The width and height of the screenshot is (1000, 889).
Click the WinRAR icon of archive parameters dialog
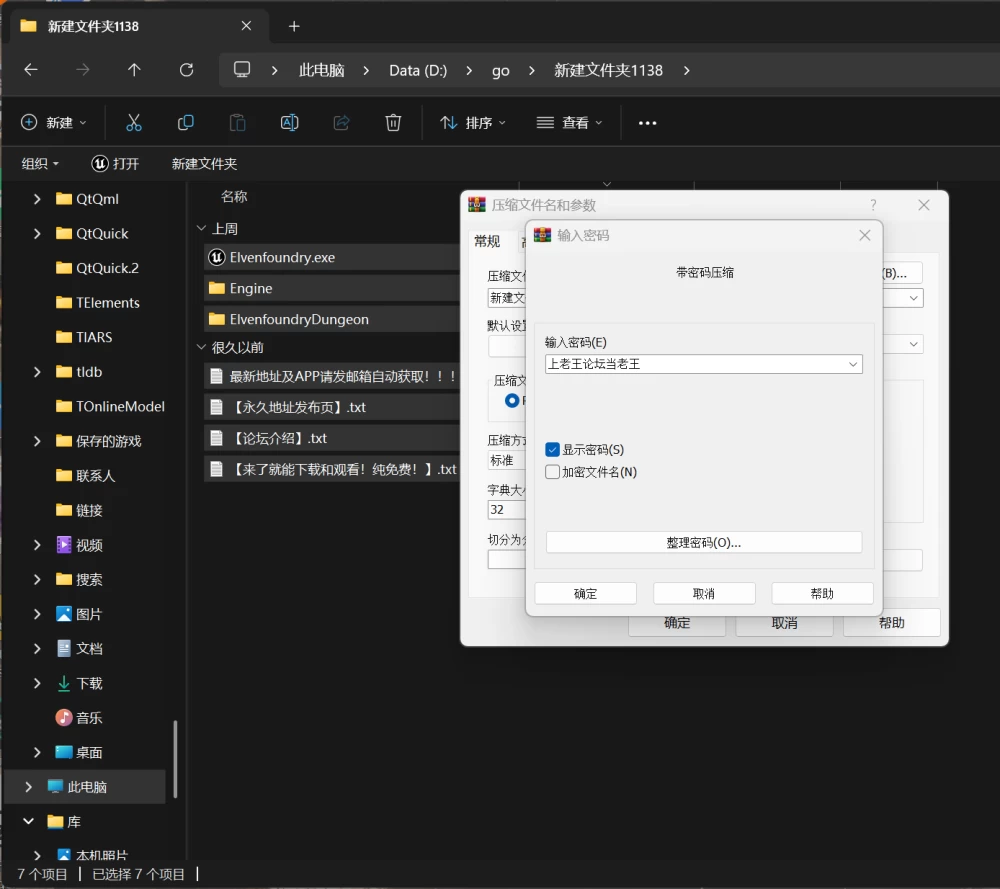pos(477,205)
